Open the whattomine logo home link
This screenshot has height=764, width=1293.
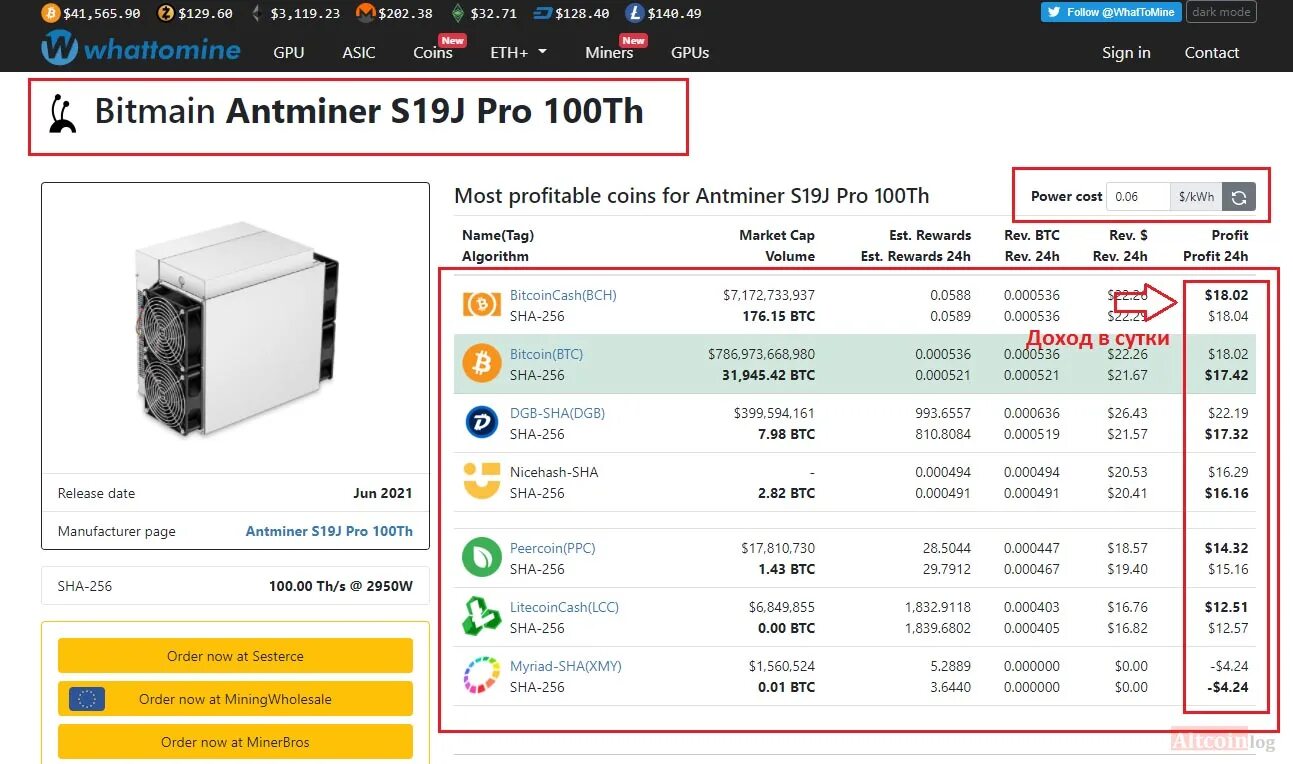pos(141,48)
